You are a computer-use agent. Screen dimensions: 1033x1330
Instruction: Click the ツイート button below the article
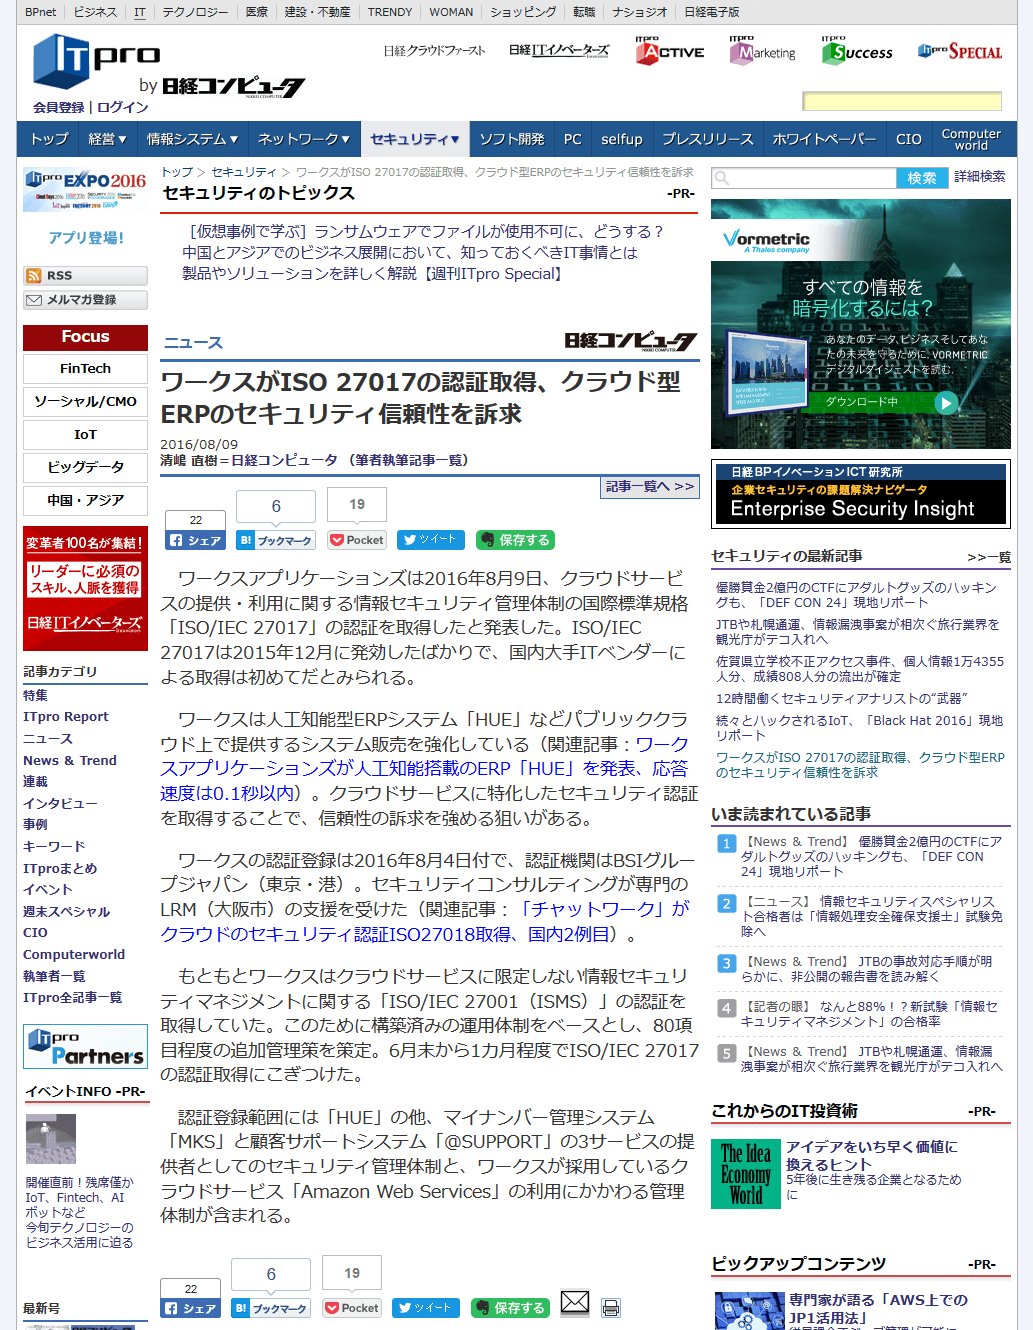[426, 1308]
